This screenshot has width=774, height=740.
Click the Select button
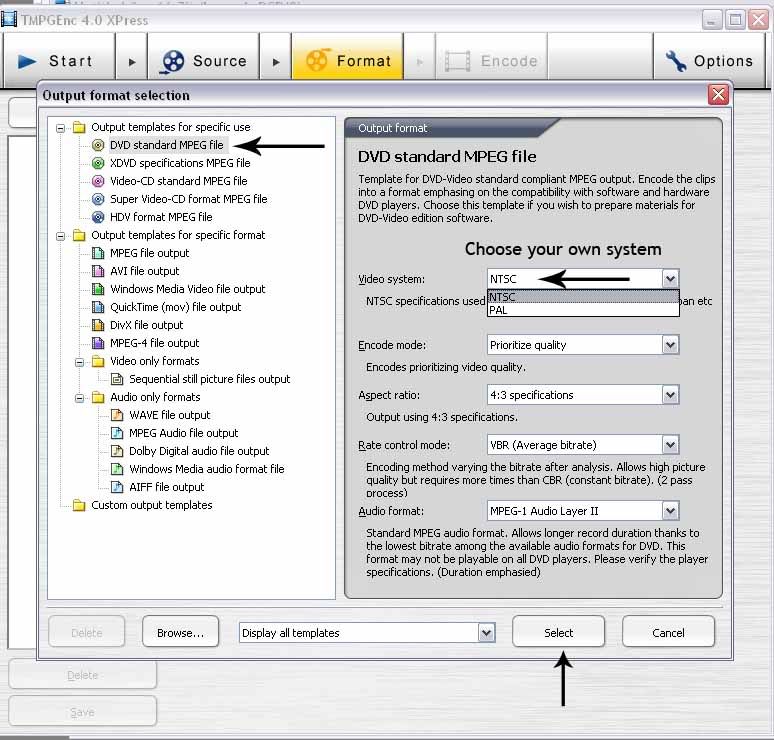click(558, 631)
